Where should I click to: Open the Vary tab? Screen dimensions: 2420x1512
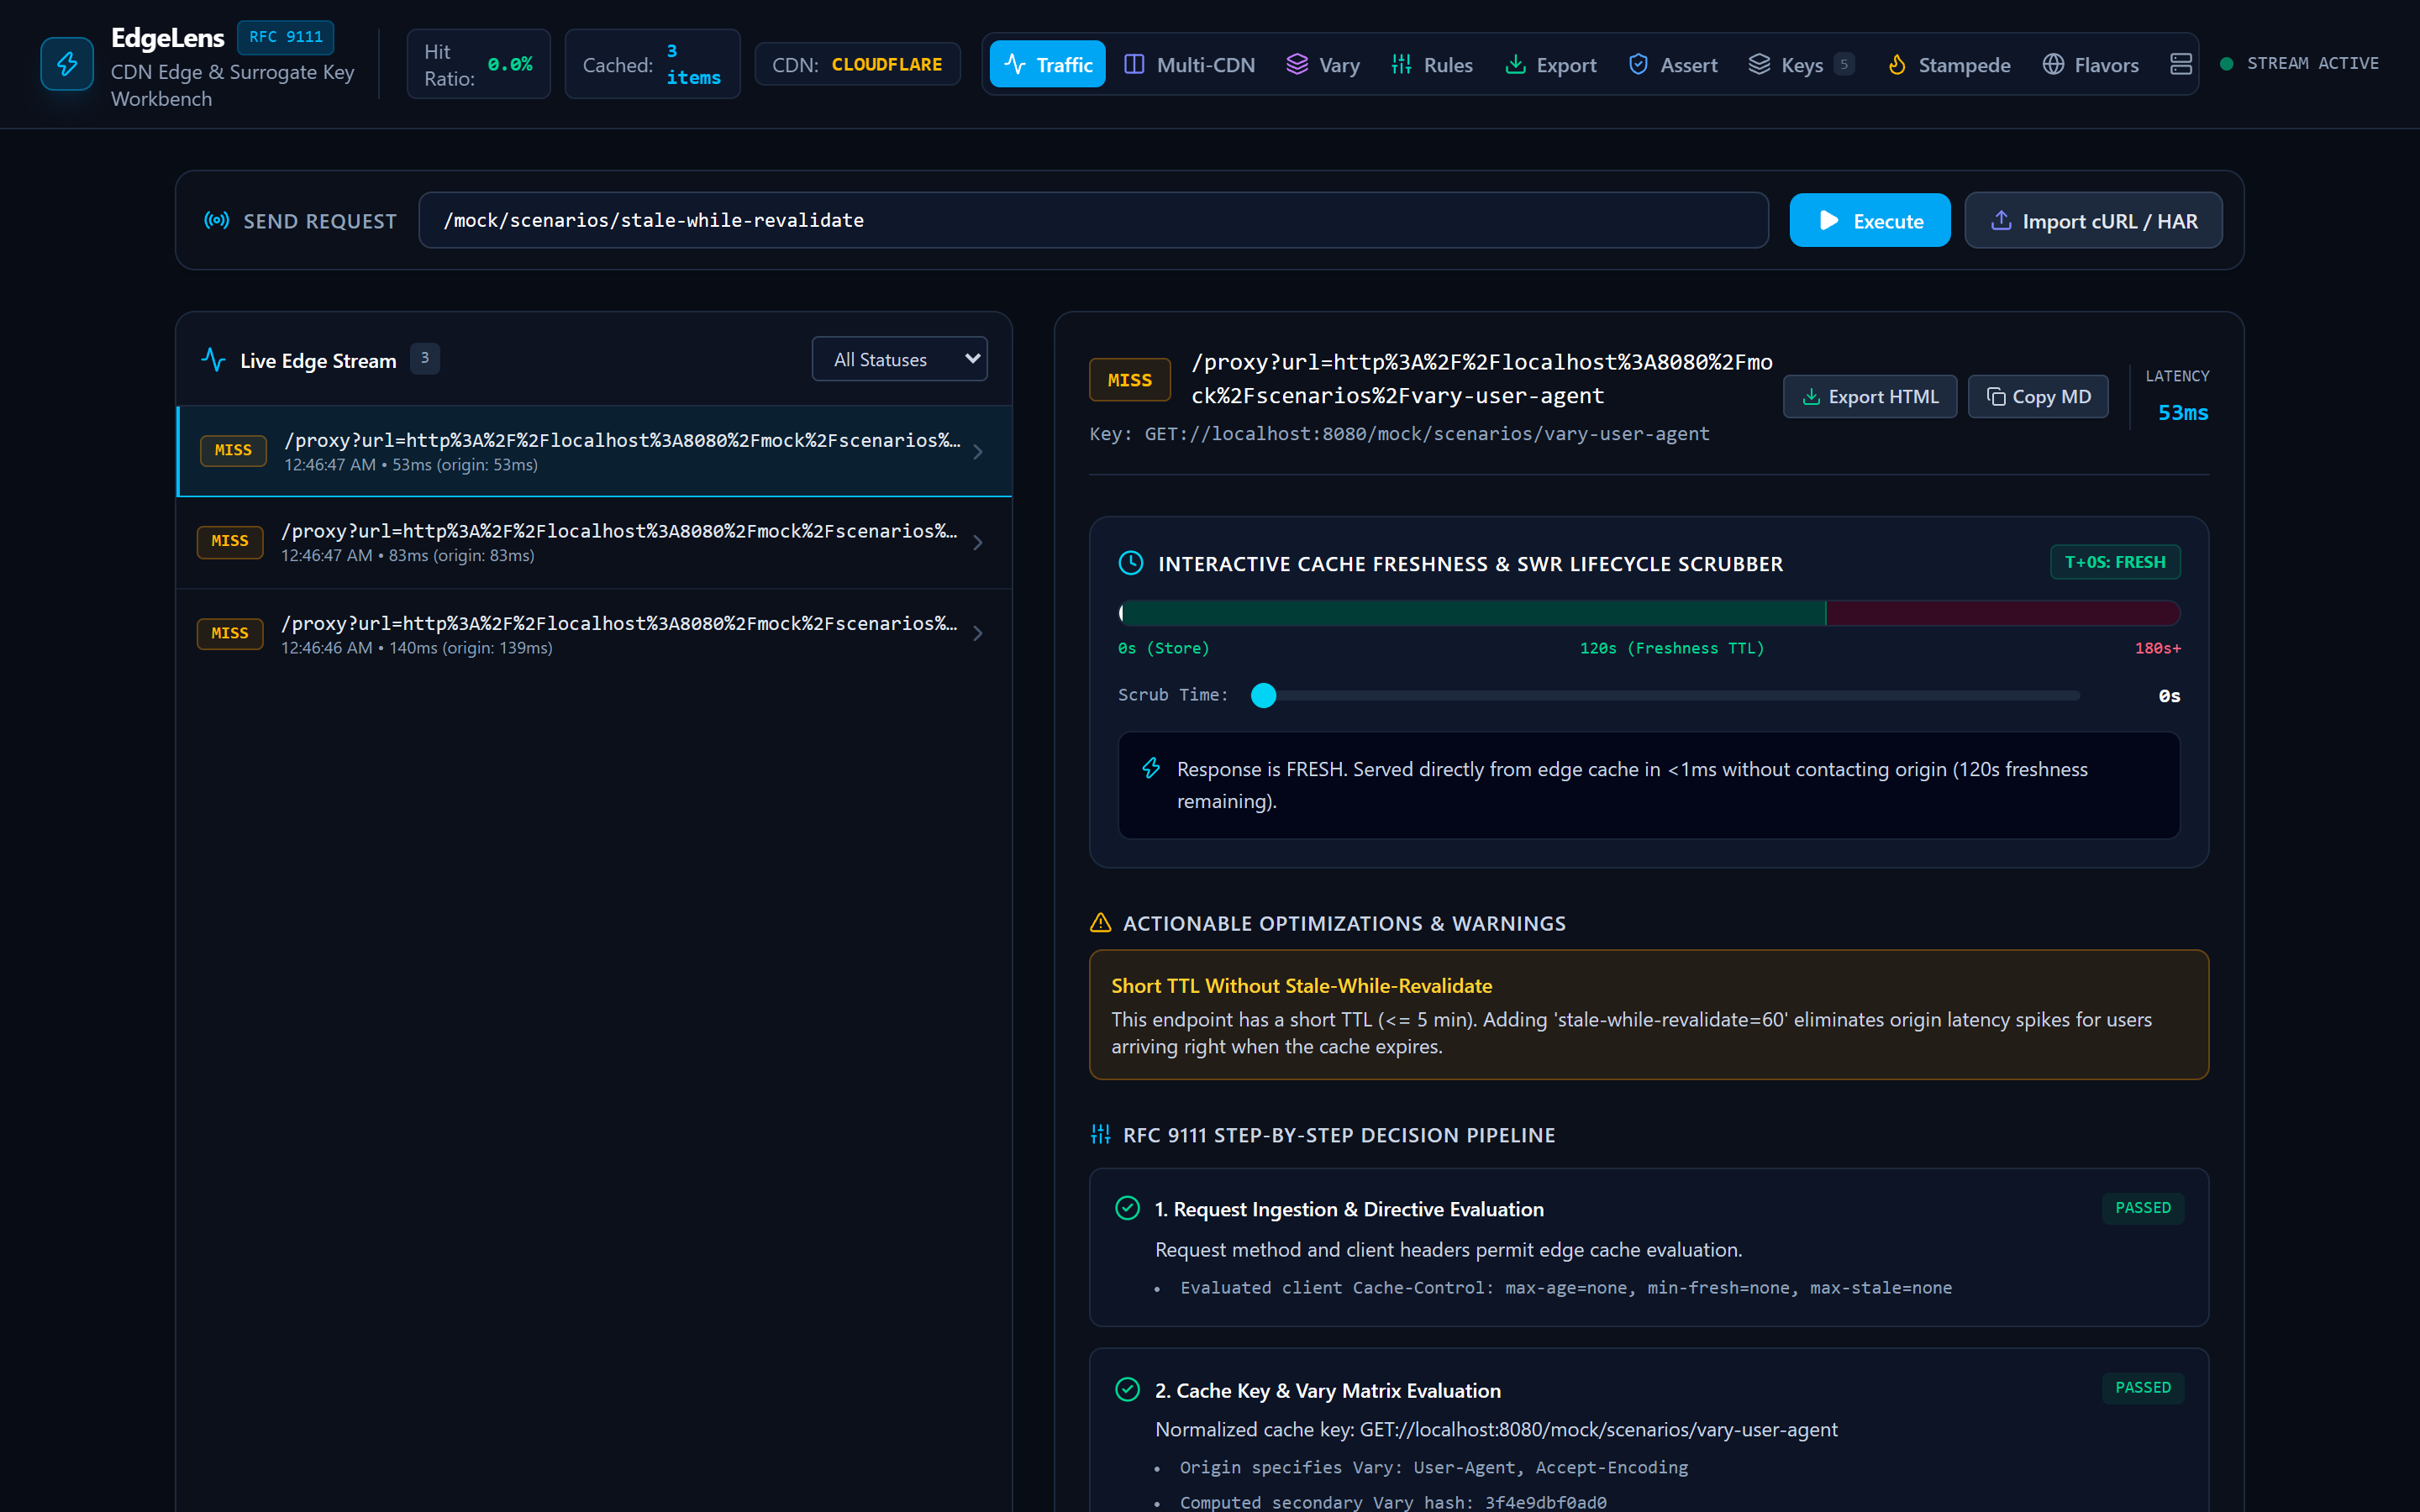(x=1322, y=65)
